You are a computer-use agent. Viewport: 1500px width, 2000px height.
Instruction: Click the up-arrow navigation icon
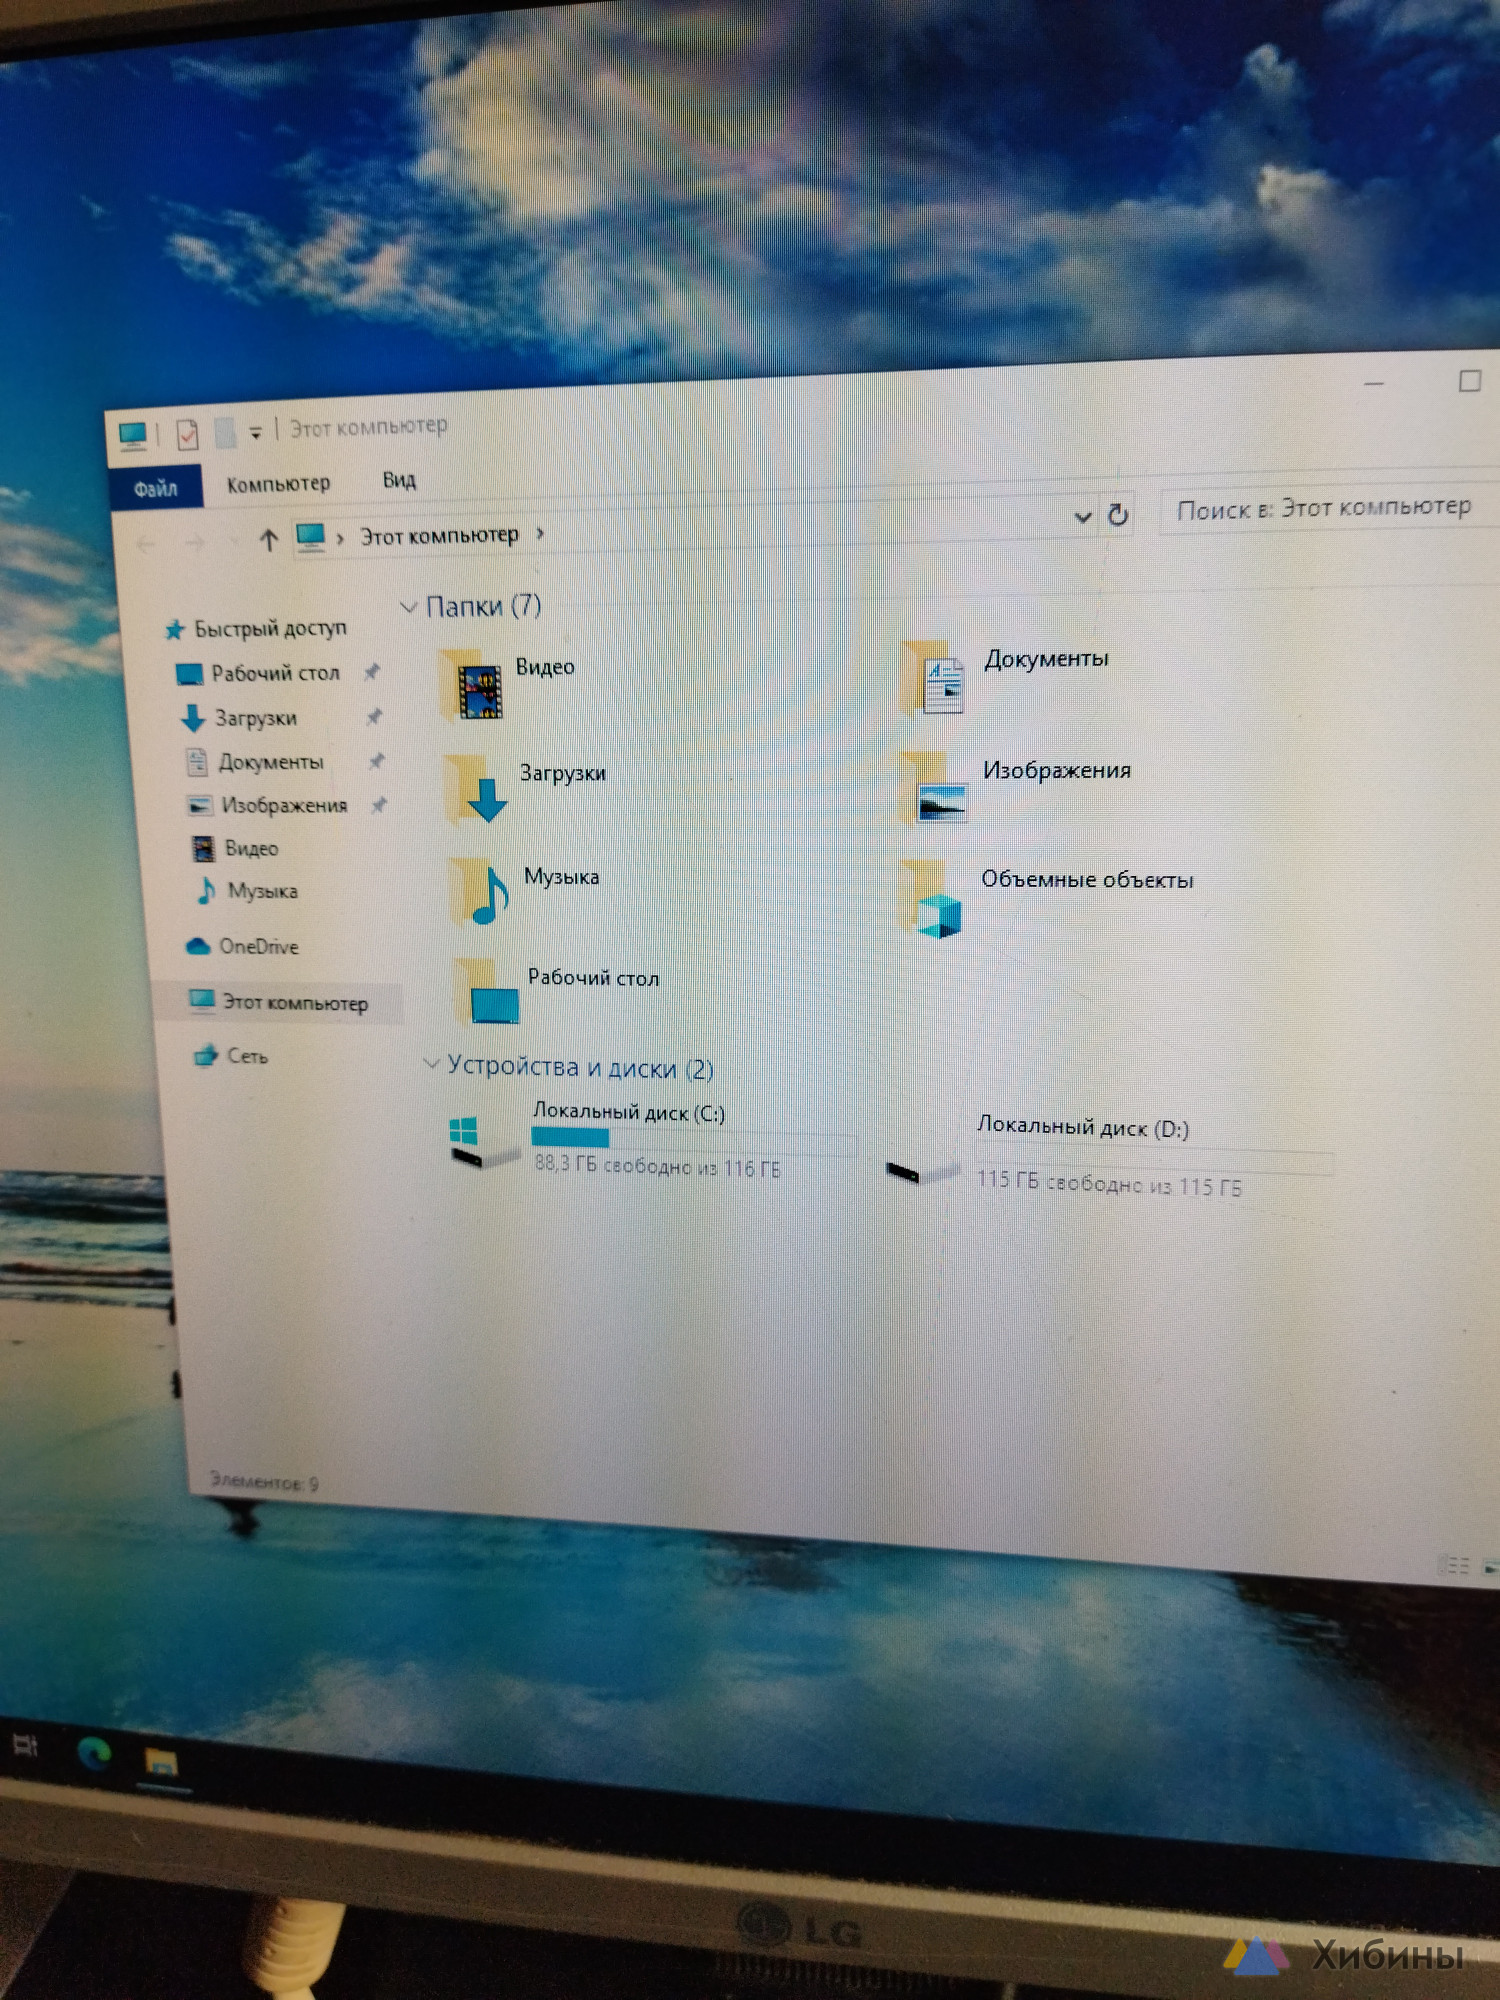[268, 541]
